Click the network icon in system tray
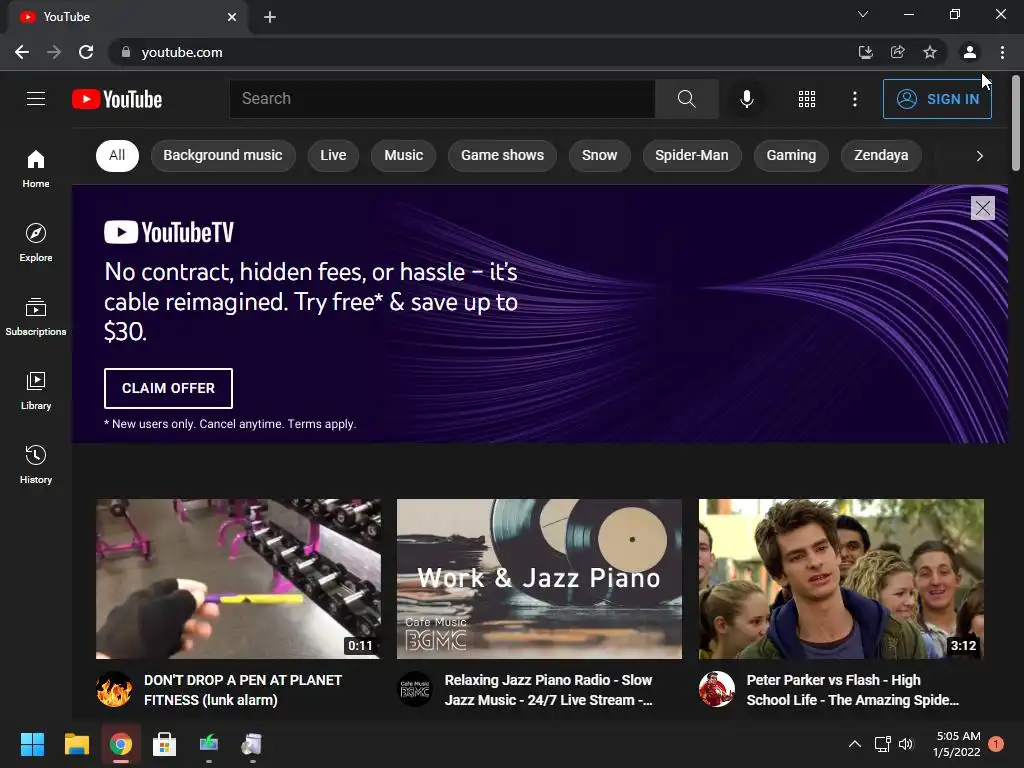The height and width of the screenshot is (768, 1024). click(882, 744)
